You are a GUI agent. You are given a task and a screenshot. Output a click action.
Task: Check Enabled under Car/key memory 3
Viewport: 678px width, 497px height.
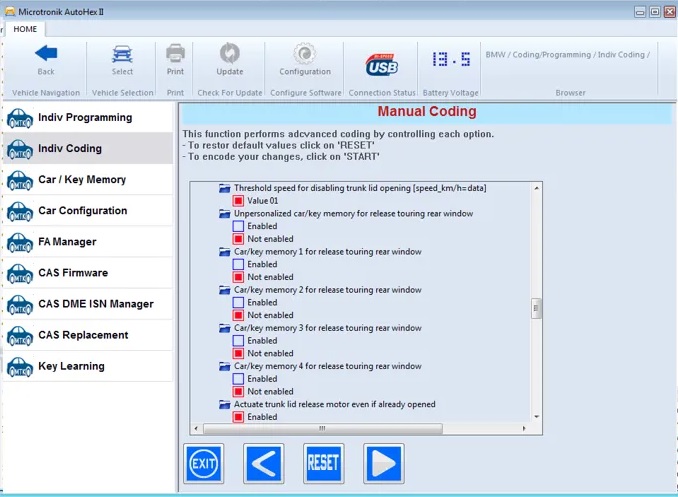click(238, 340)
